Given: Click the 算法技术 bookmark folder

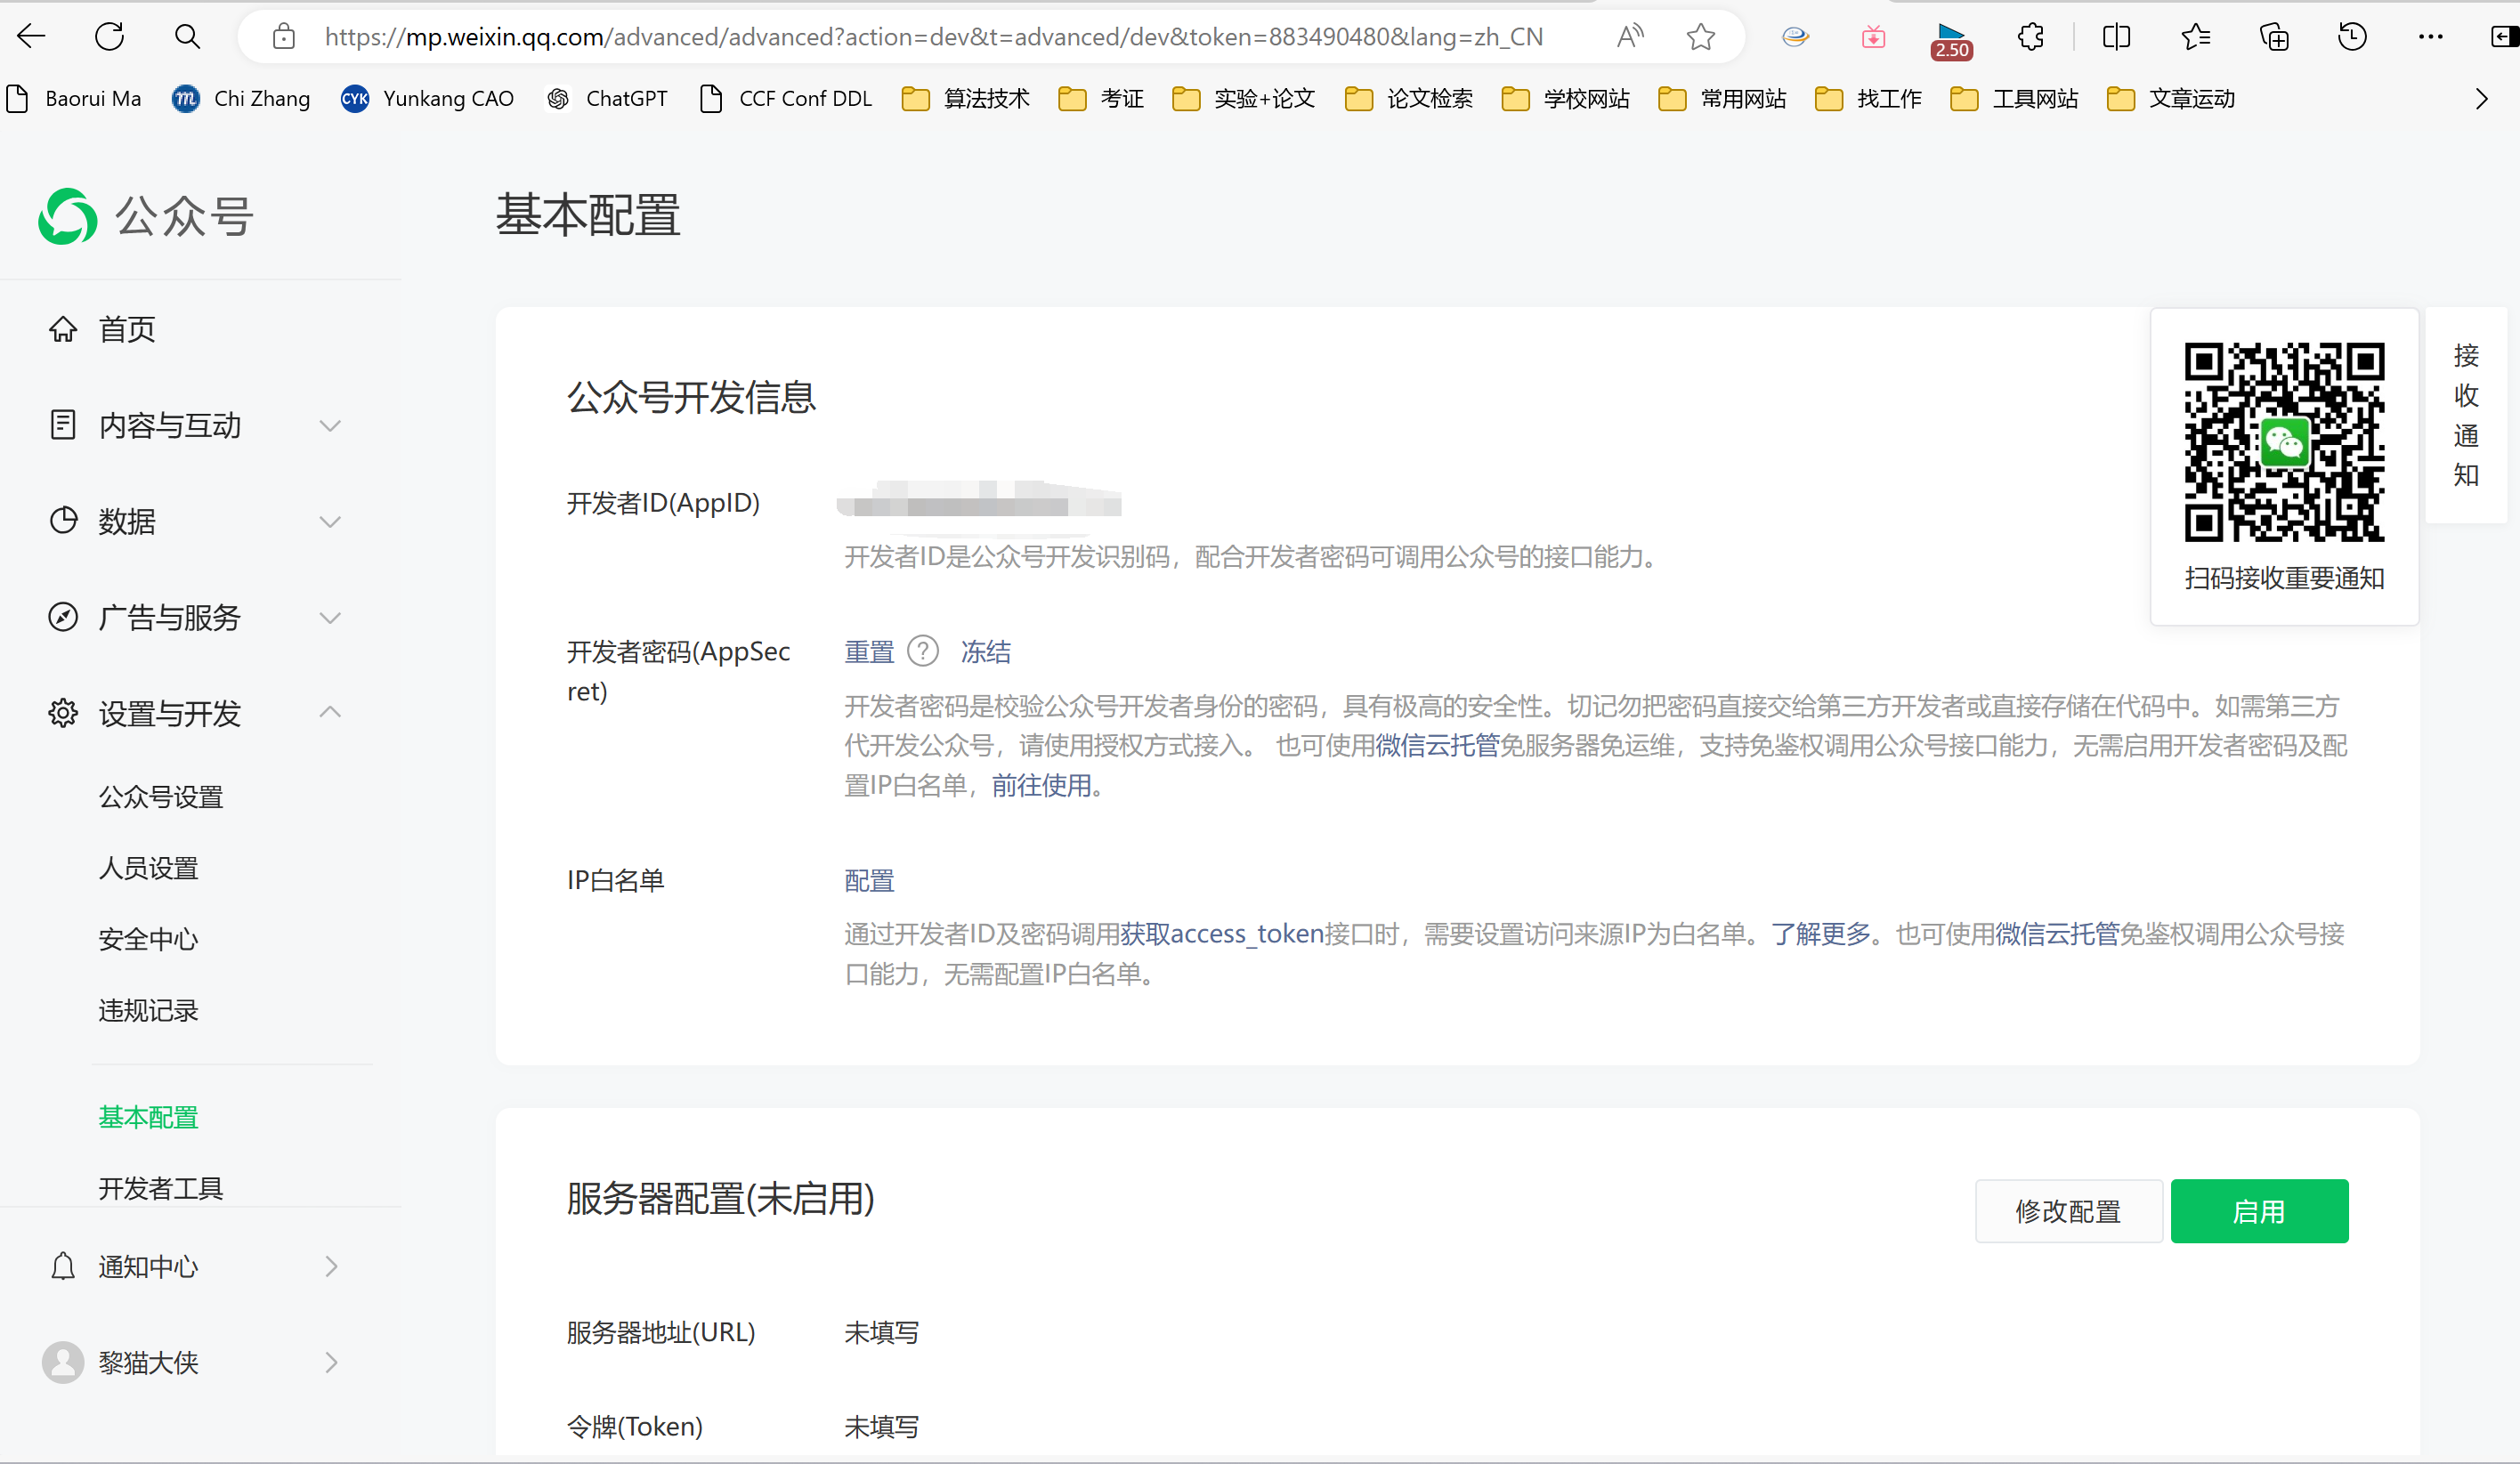Looking at the screenshot, I should (x=966, y=98).
